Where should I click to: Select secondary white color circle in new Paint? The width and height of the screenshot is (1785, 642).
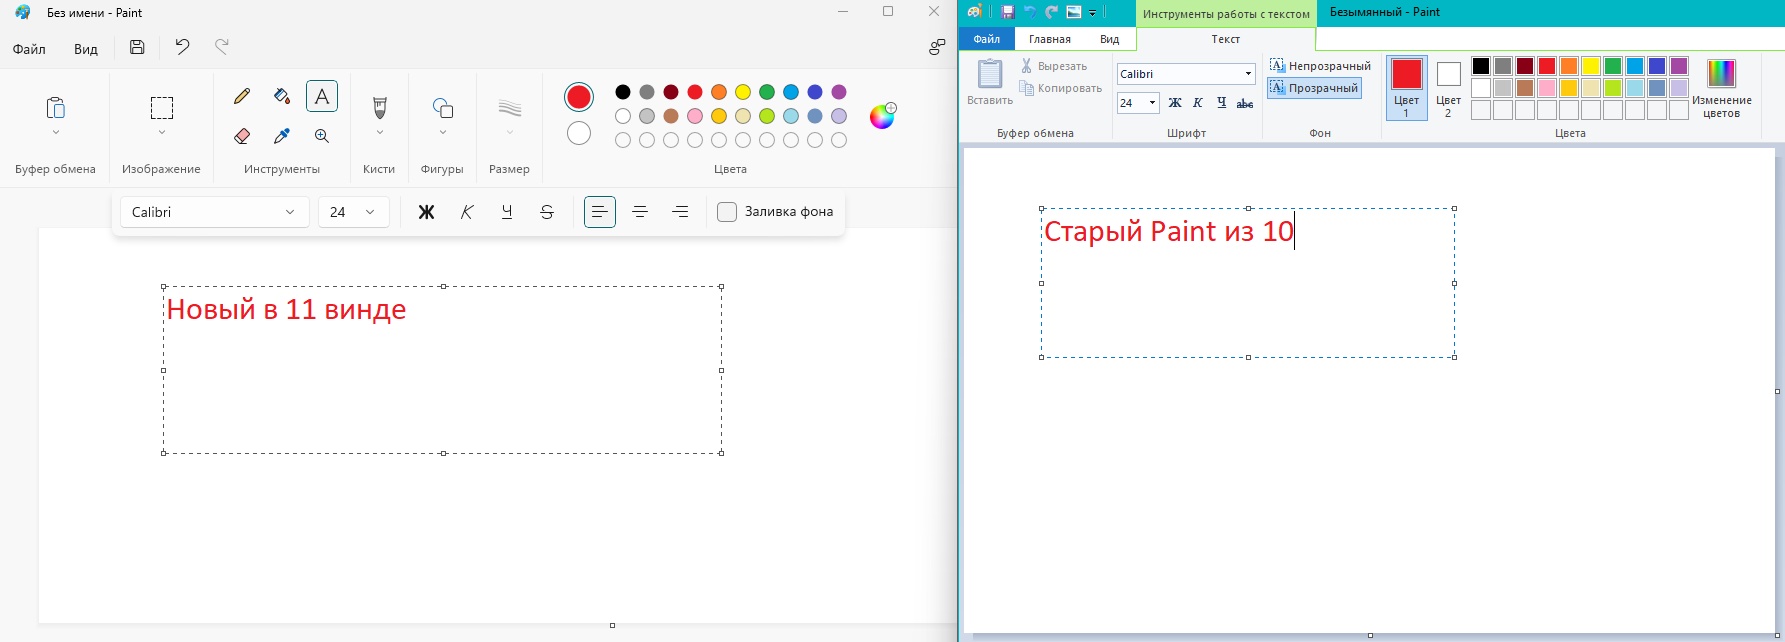click(x=579, y=133)
